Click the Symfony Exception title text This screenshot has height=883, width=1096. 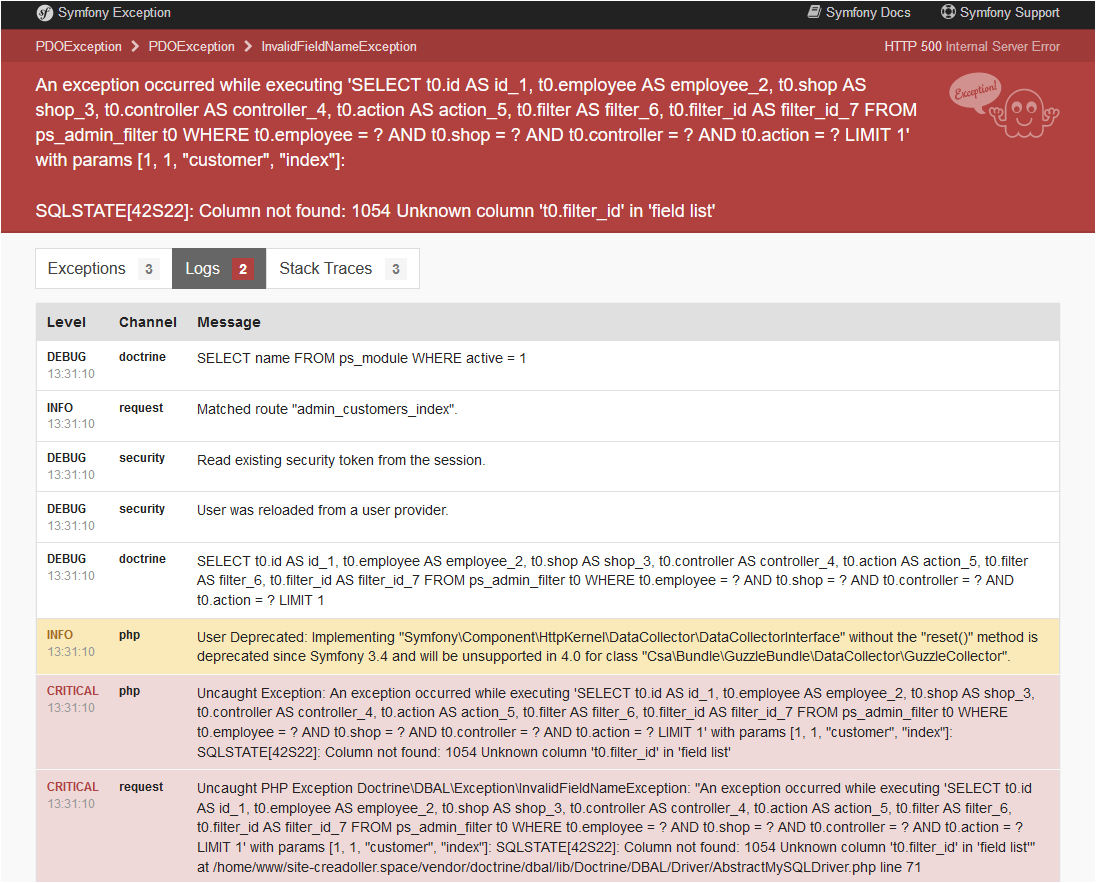114,13
